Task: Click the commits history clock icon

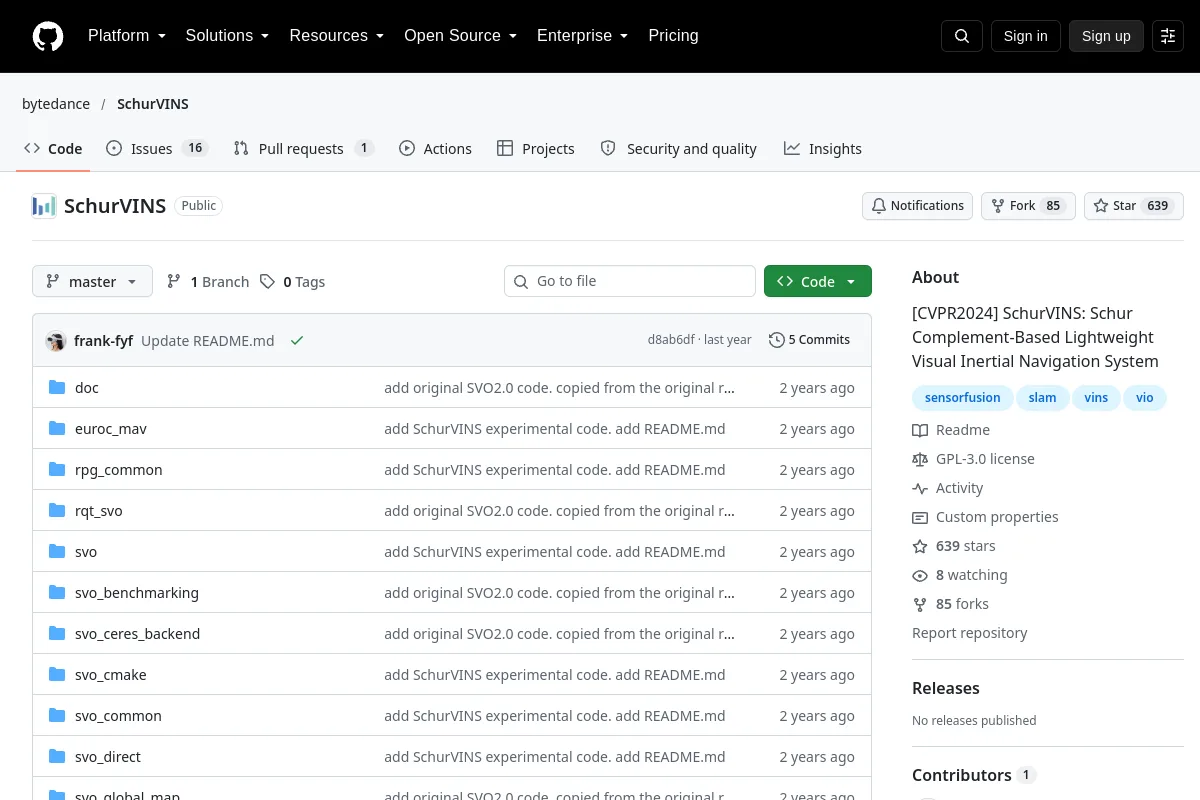Action: coord(776,340)
